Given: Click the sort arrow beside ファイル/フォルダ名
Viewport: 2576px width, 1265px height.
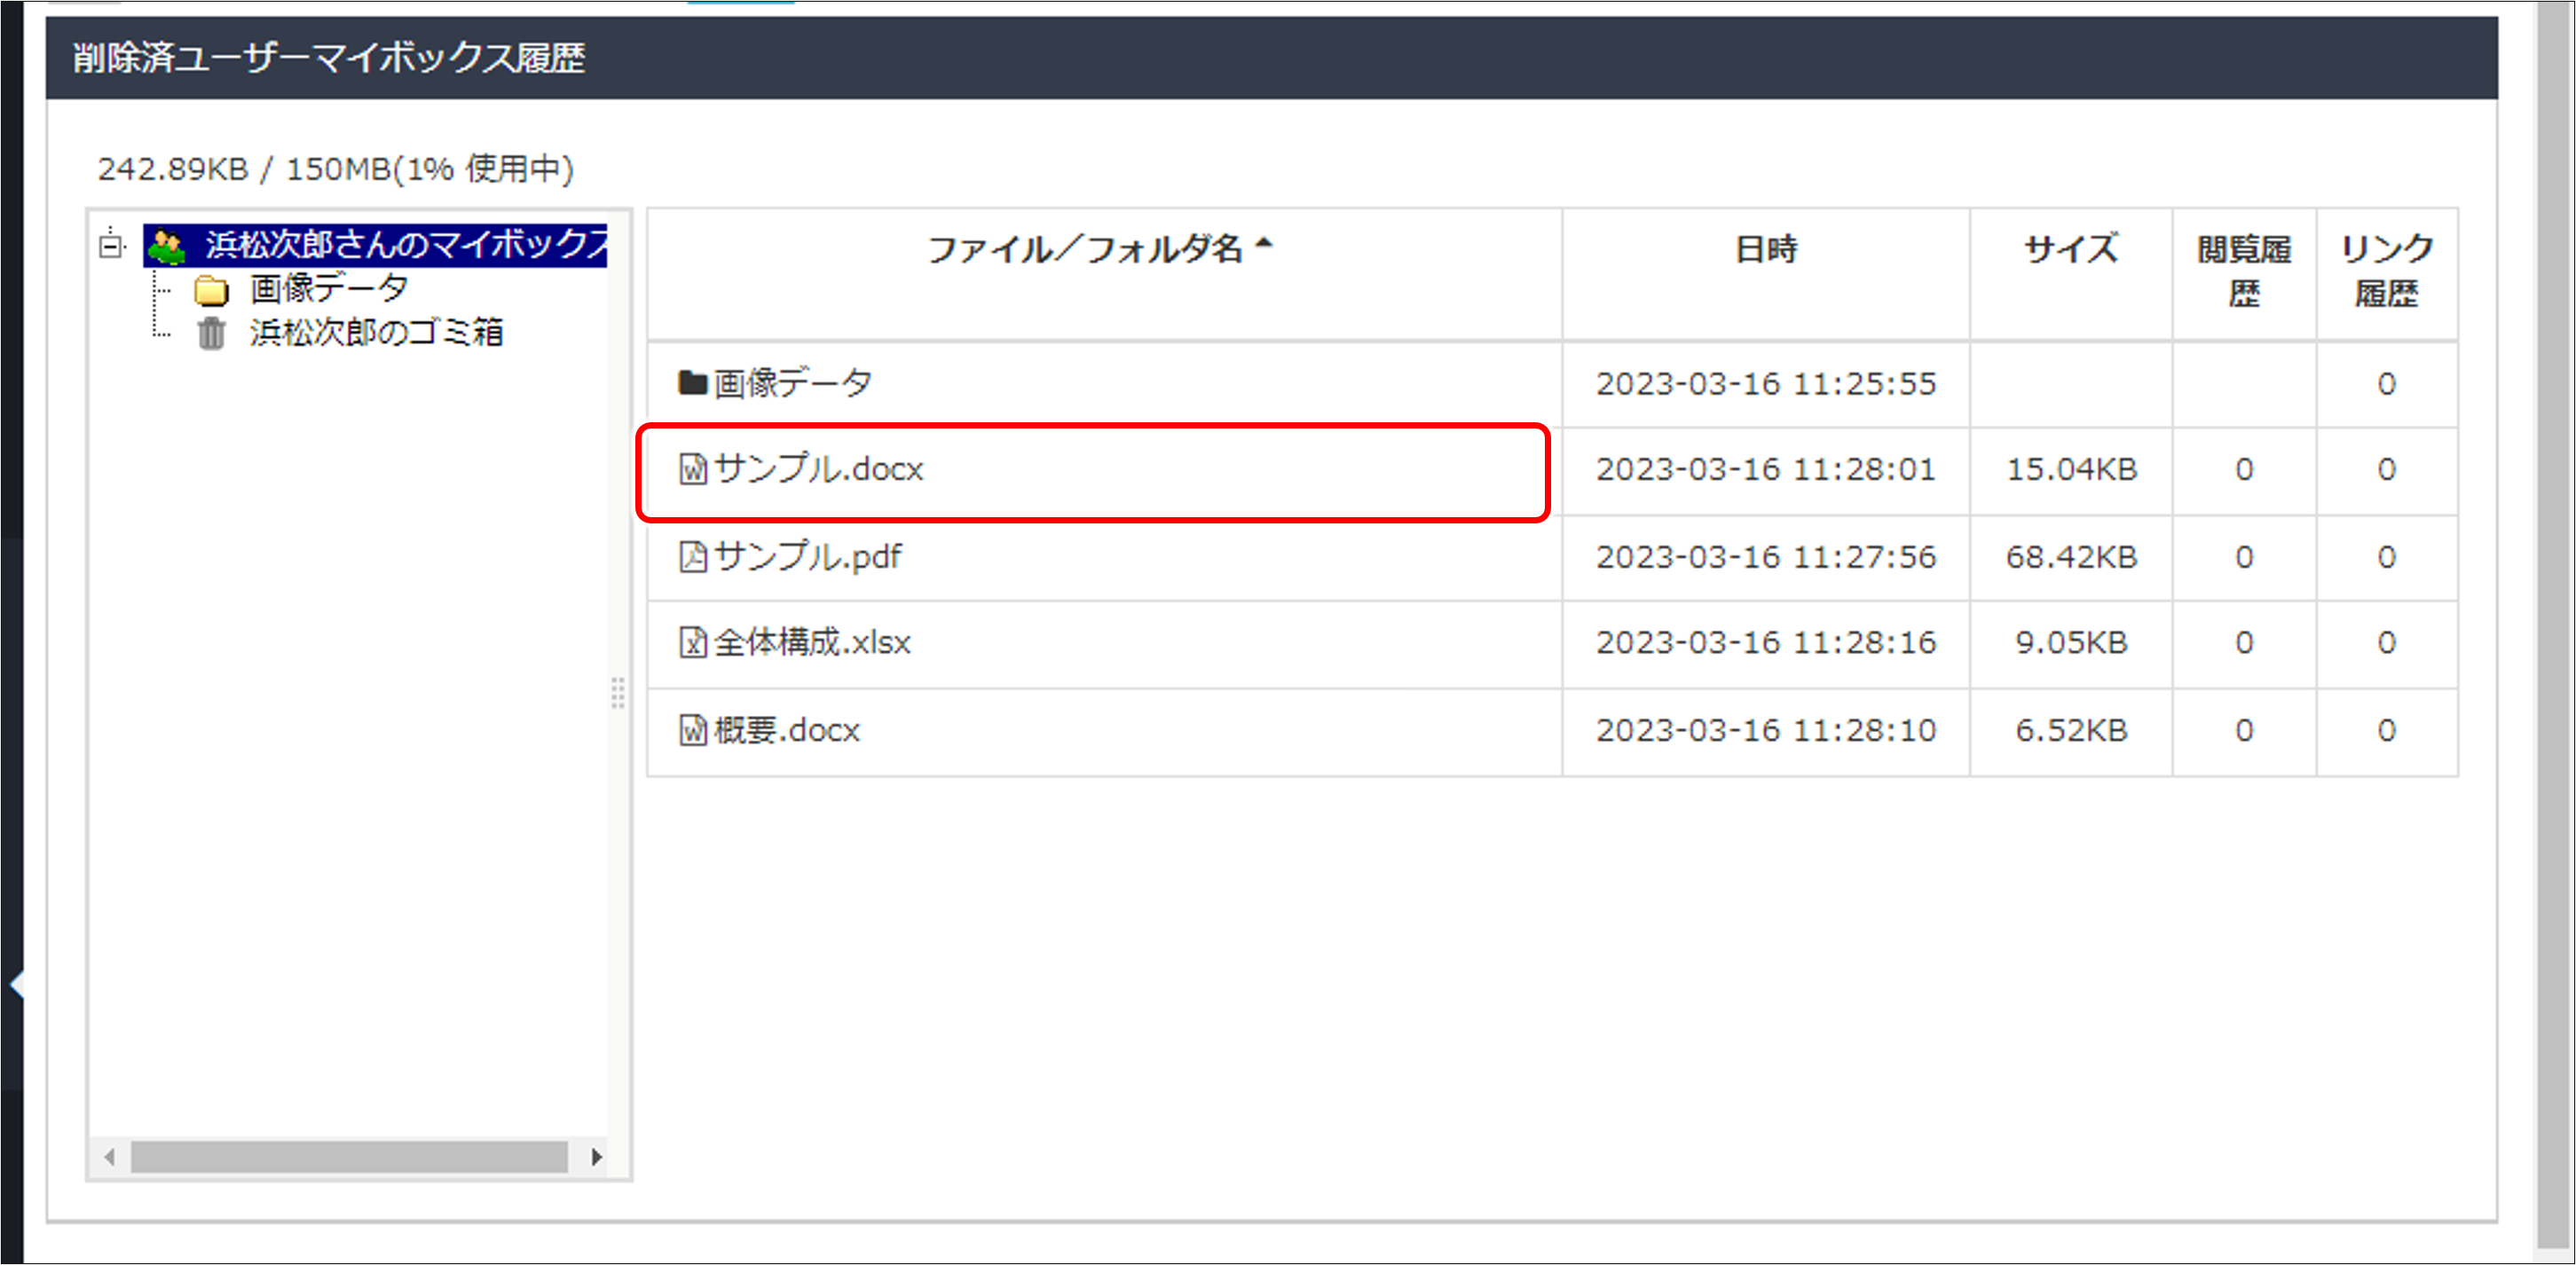Looking at the screenshot, I should (1264, 243).
